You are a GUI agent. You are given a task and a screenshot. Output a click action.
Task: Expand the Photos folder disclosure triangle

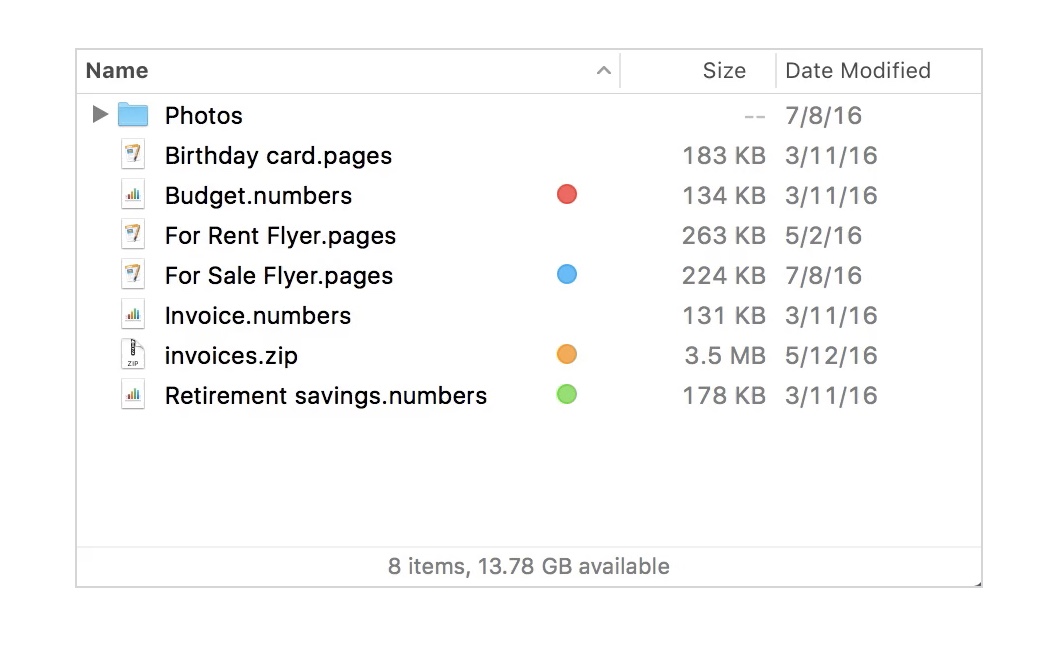(x=99, y=115)
